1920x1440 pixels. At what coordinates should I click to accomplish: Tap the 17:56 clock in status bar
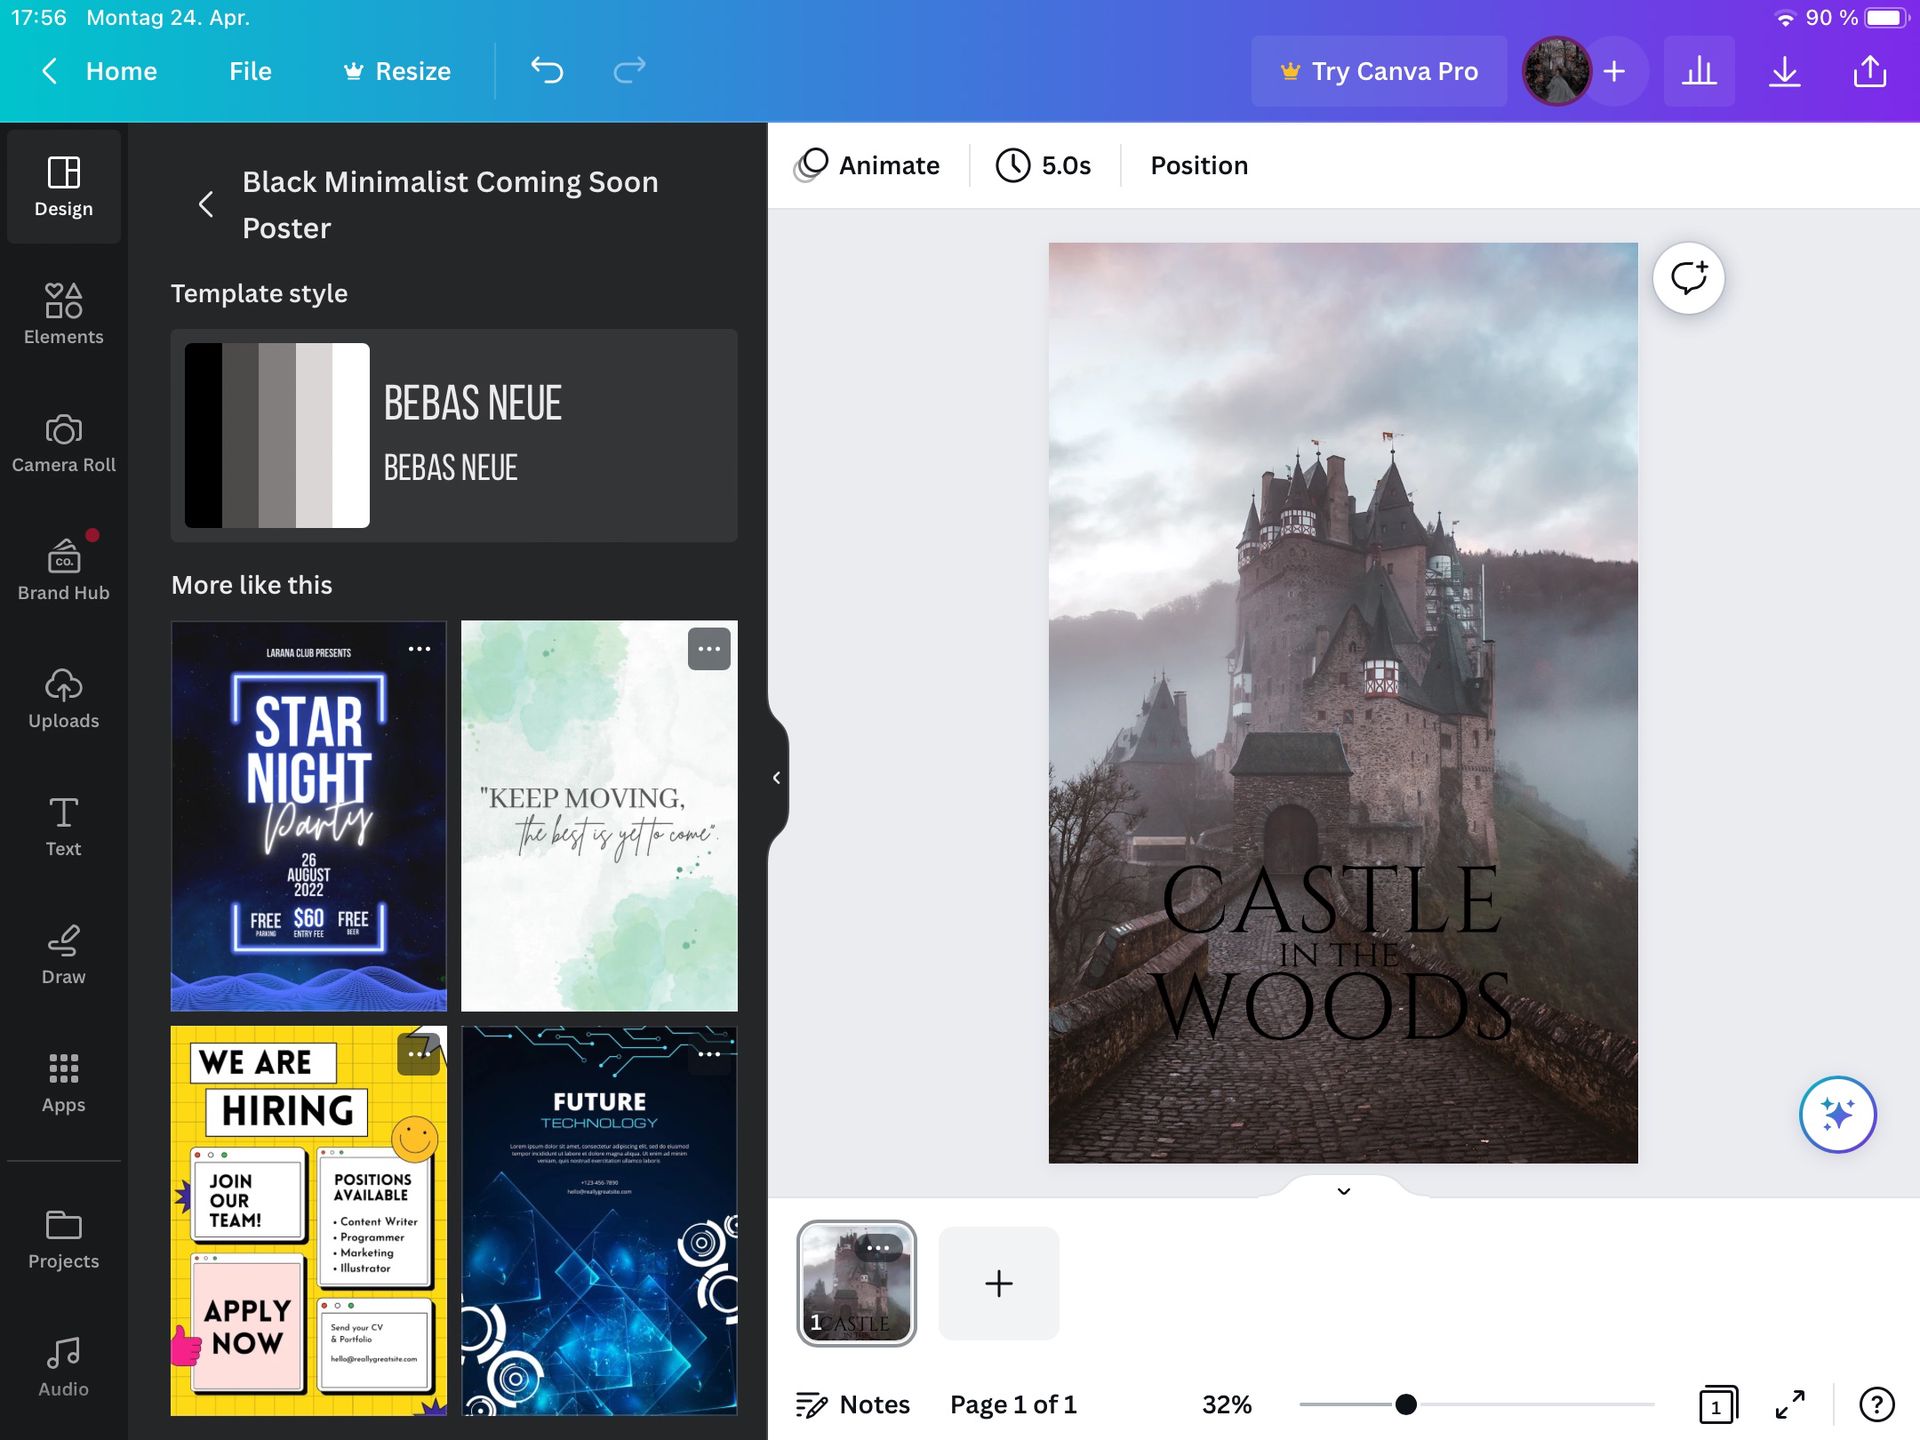(38, 17)
